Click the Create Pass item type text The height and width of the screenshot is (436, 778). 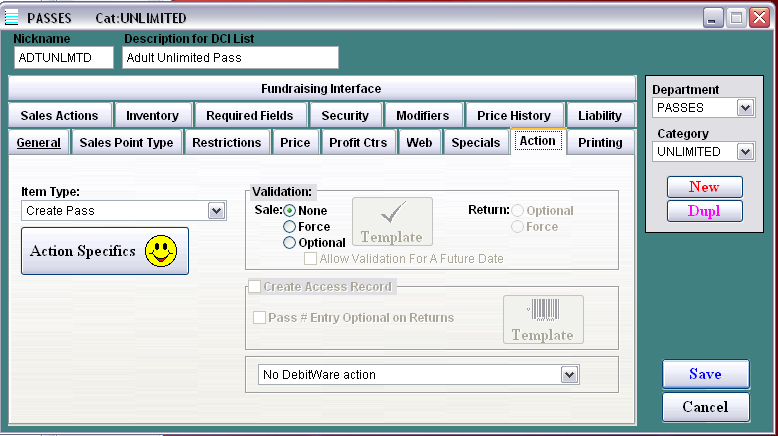tap(61, 211)
